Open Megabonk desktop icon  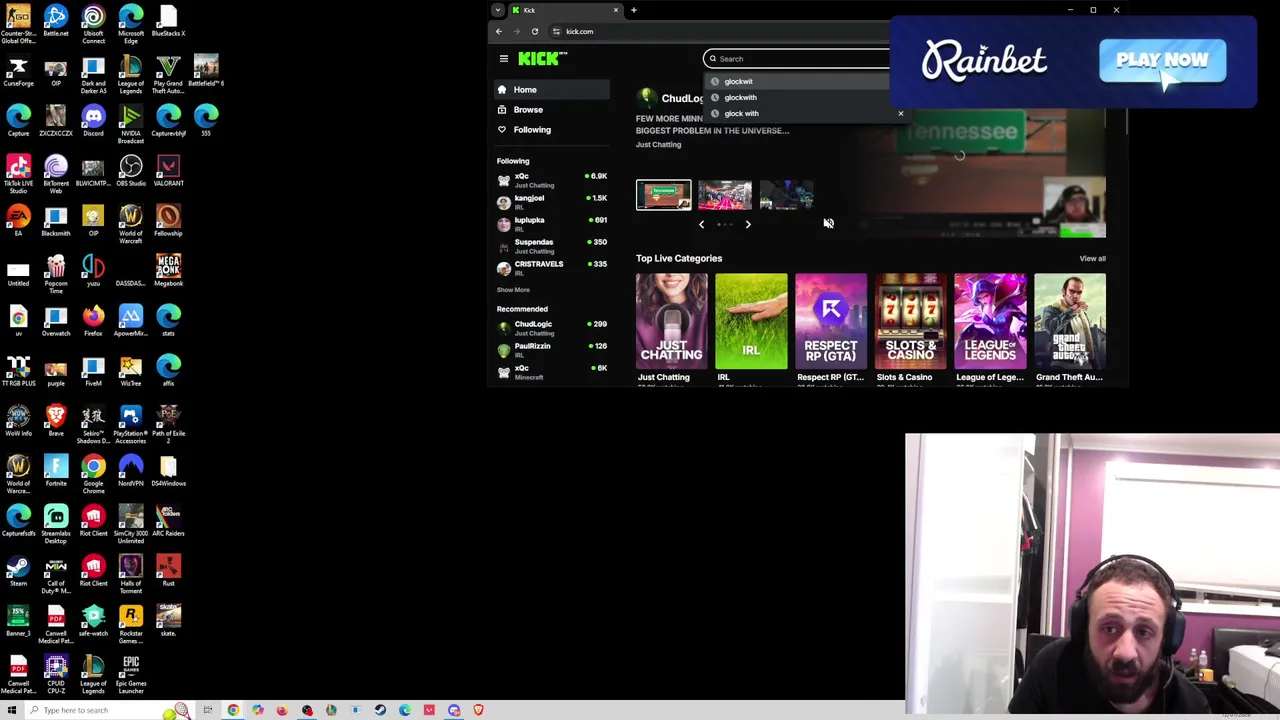(168, 272)
